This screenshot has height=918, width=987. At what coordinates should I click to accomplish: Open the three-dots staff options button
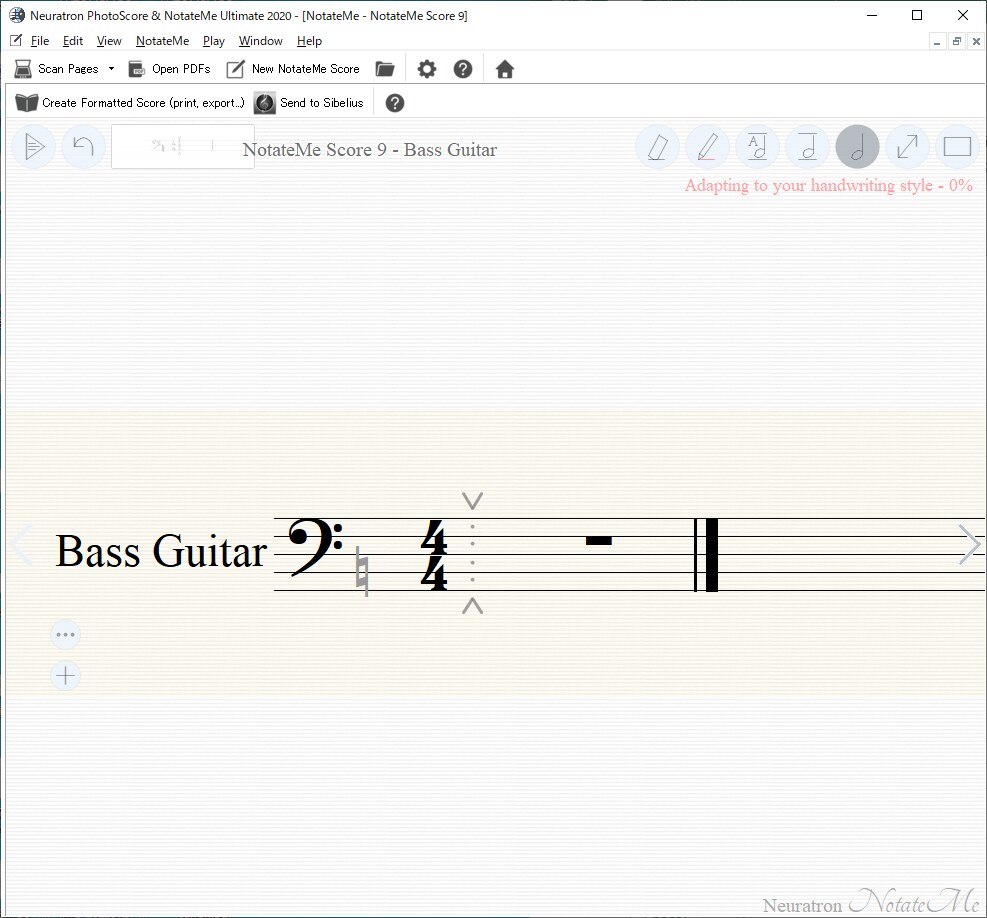coord(65,635)
